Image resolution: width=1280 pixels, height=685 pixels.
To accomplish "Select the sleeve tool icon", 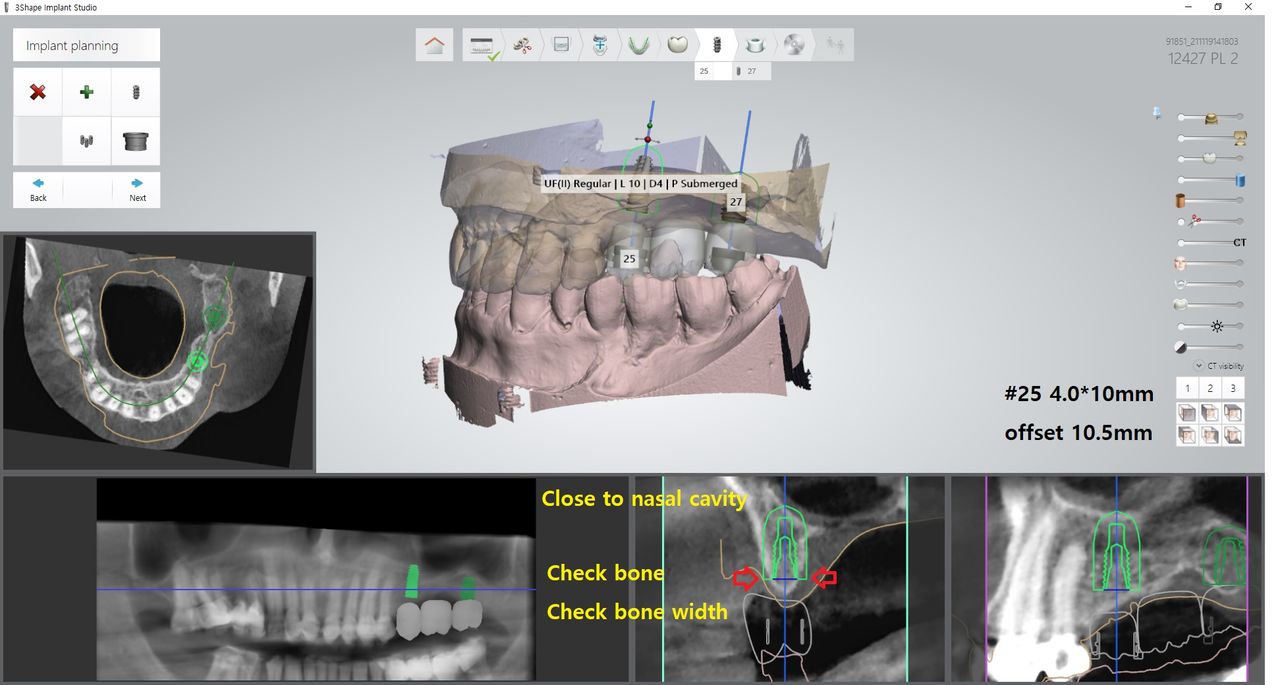I will click(136, 141).
